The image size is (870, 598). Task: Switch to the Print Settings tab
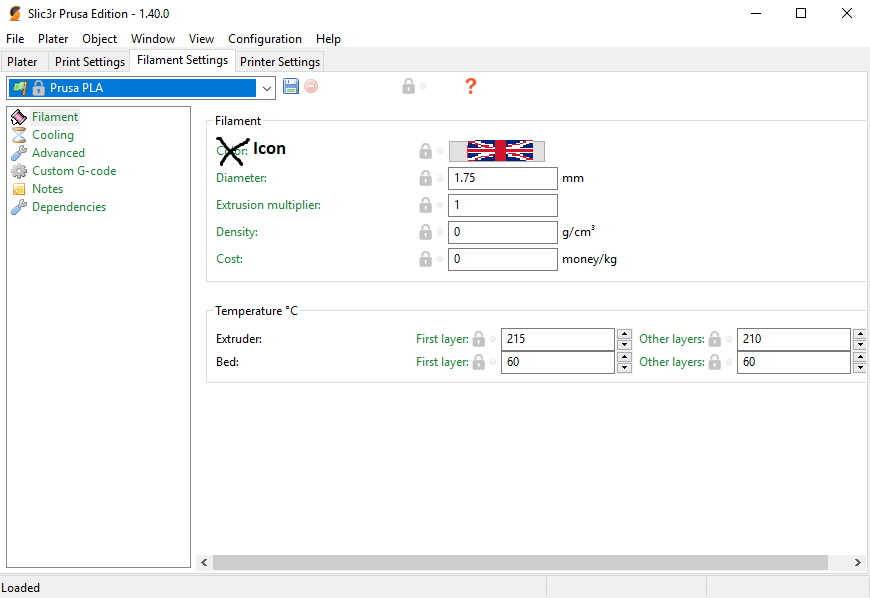[x=90, y=62]
